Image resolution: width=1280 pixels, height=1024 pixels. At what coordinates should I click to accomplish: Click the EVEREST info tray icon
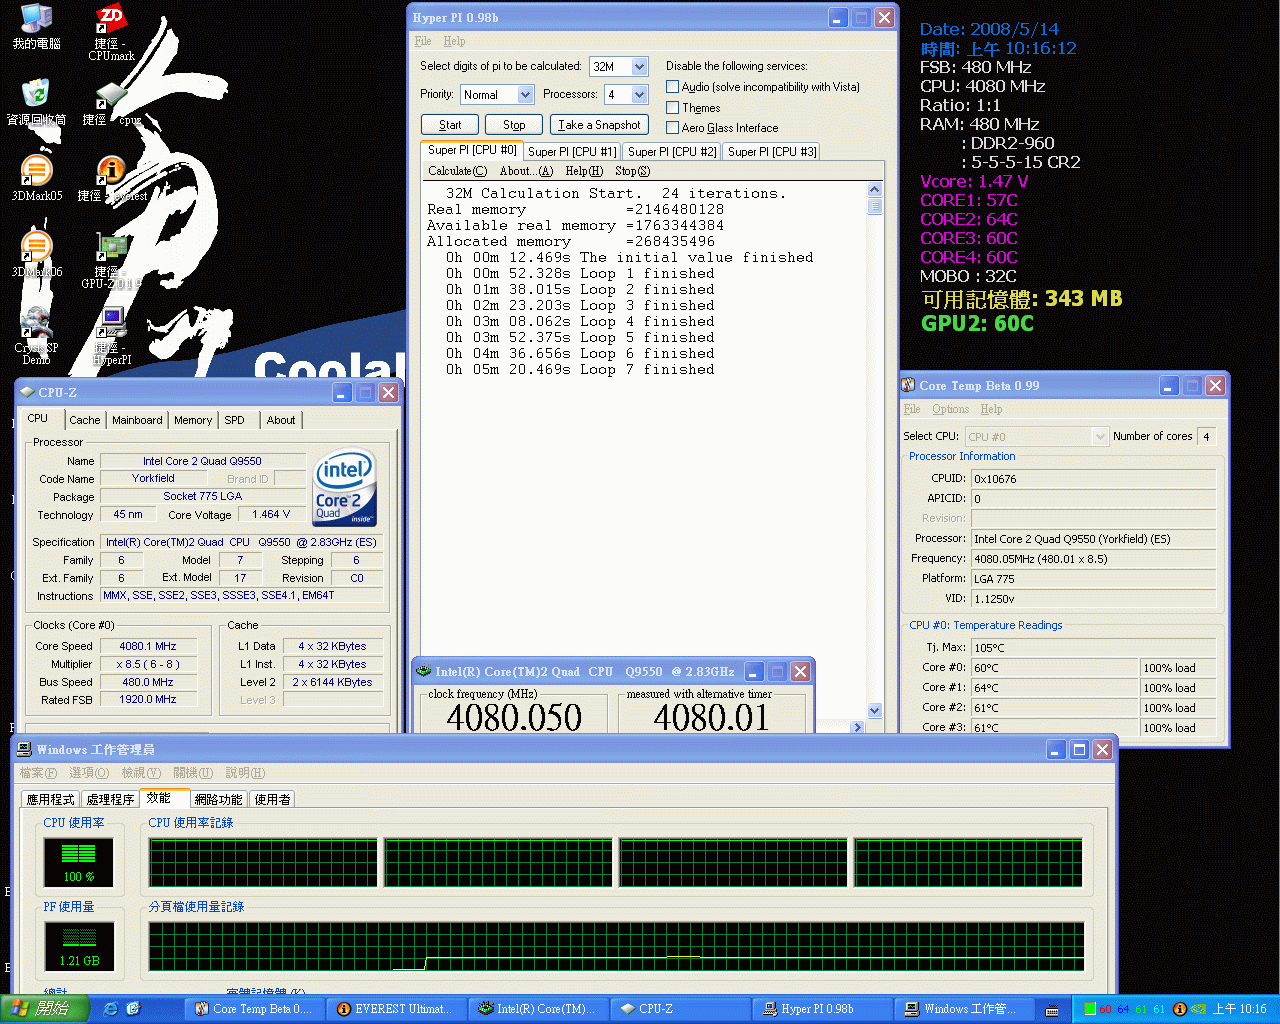click(x=1179, y=1009)
